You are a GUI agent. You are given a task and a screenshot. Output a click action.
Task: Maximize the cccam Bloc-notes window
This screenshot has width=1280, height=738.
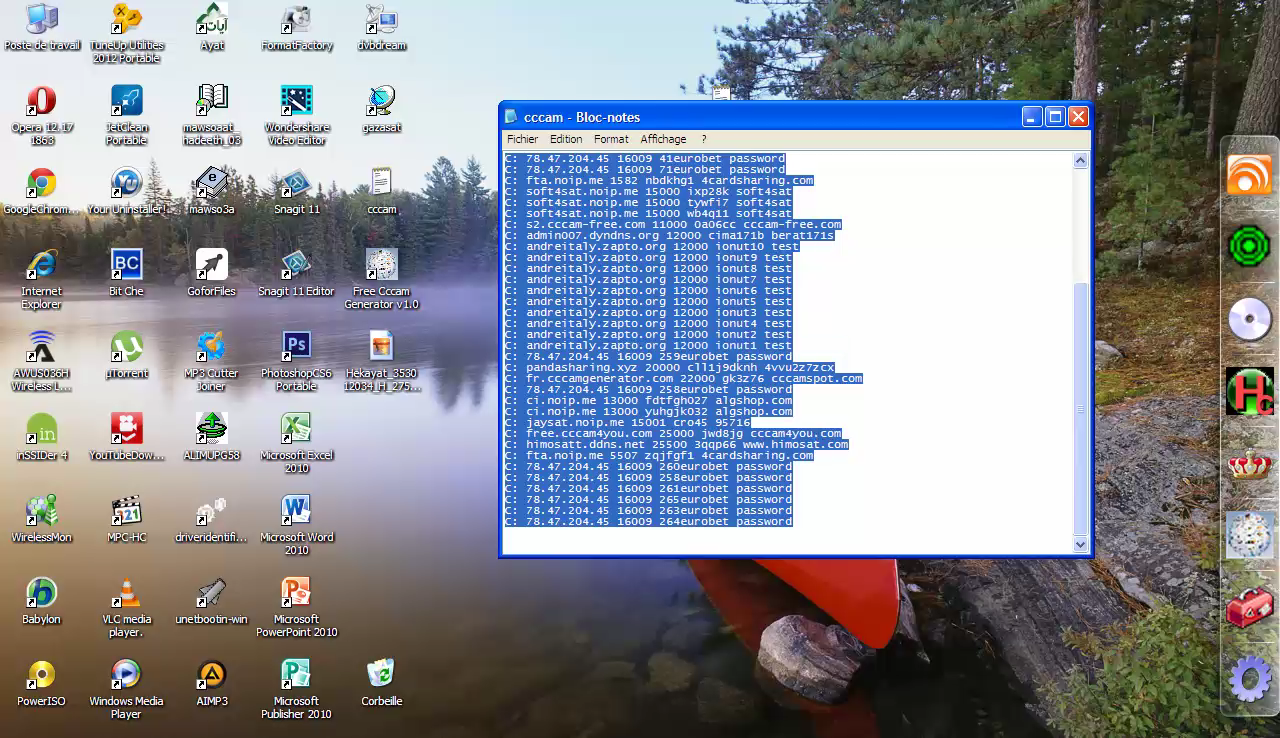pos(1055,117)
